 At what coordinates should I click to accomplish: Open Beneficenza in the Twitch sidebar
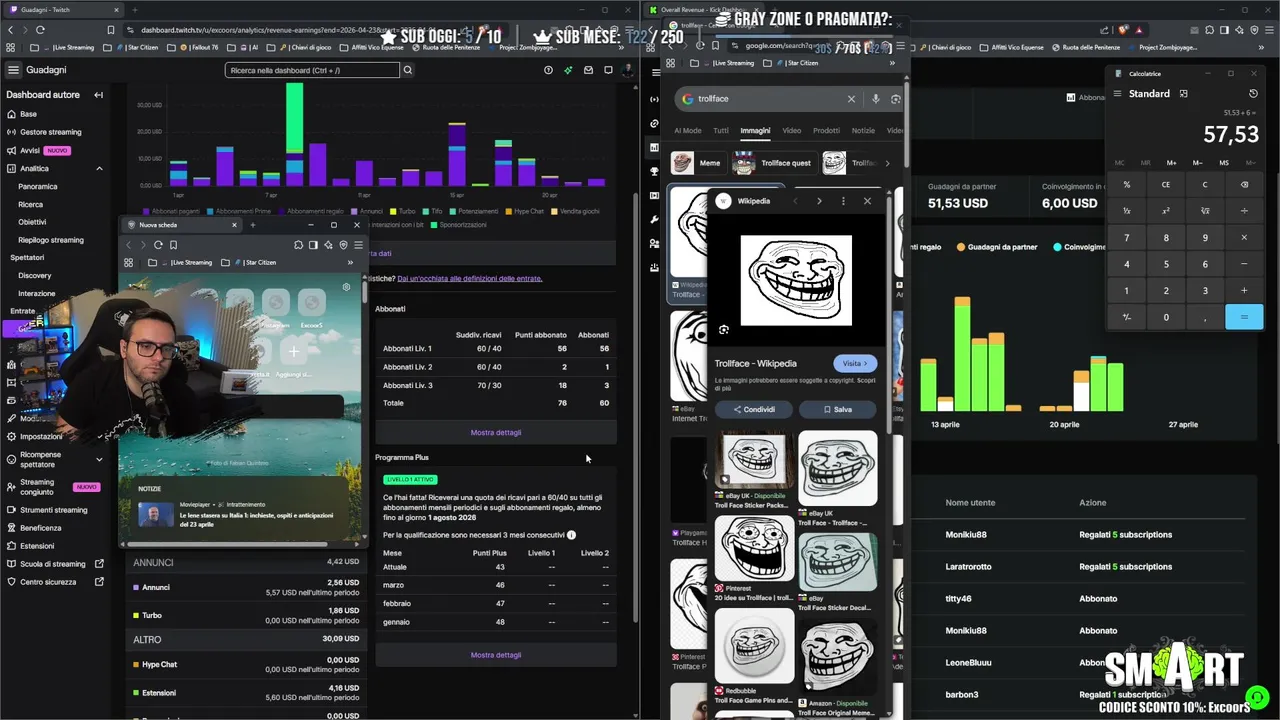coord(41,528)
